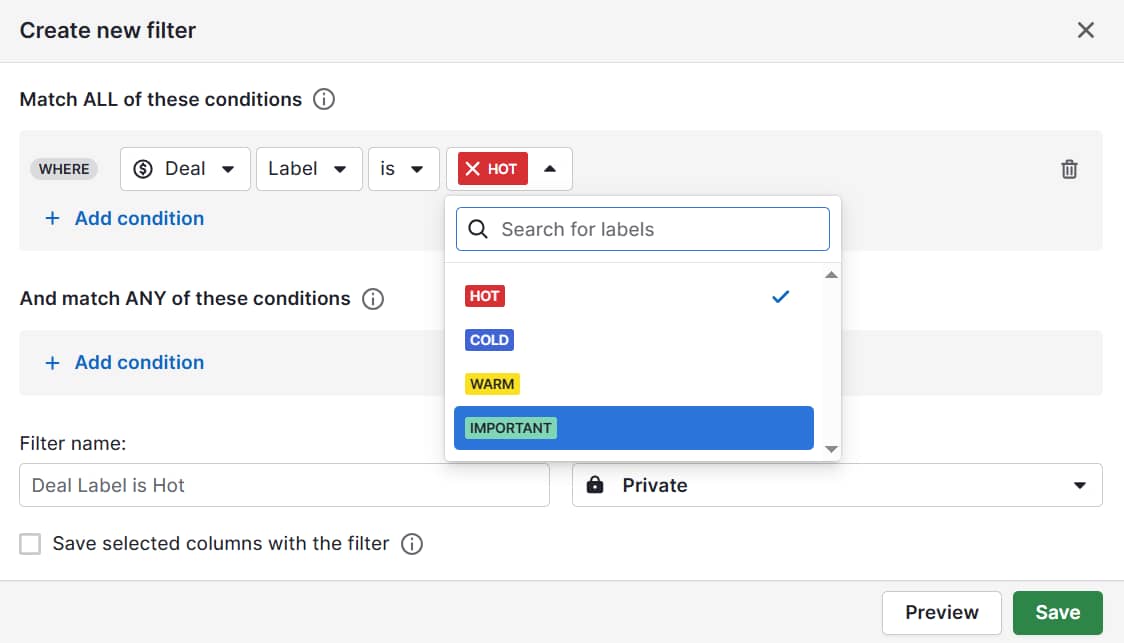Open the info tooltip next to Match ALL conditions

click(324, 99)
